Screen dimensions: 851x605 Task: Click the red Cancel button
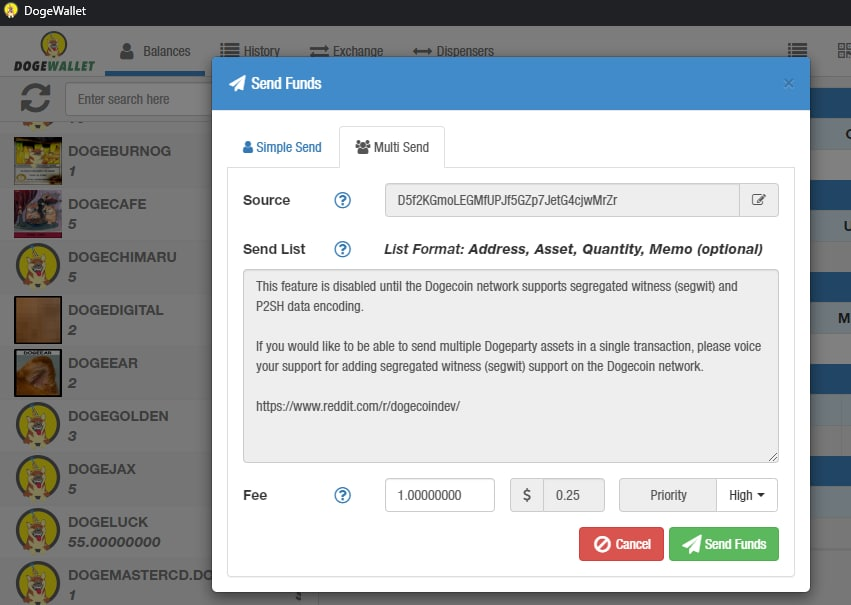621,544
